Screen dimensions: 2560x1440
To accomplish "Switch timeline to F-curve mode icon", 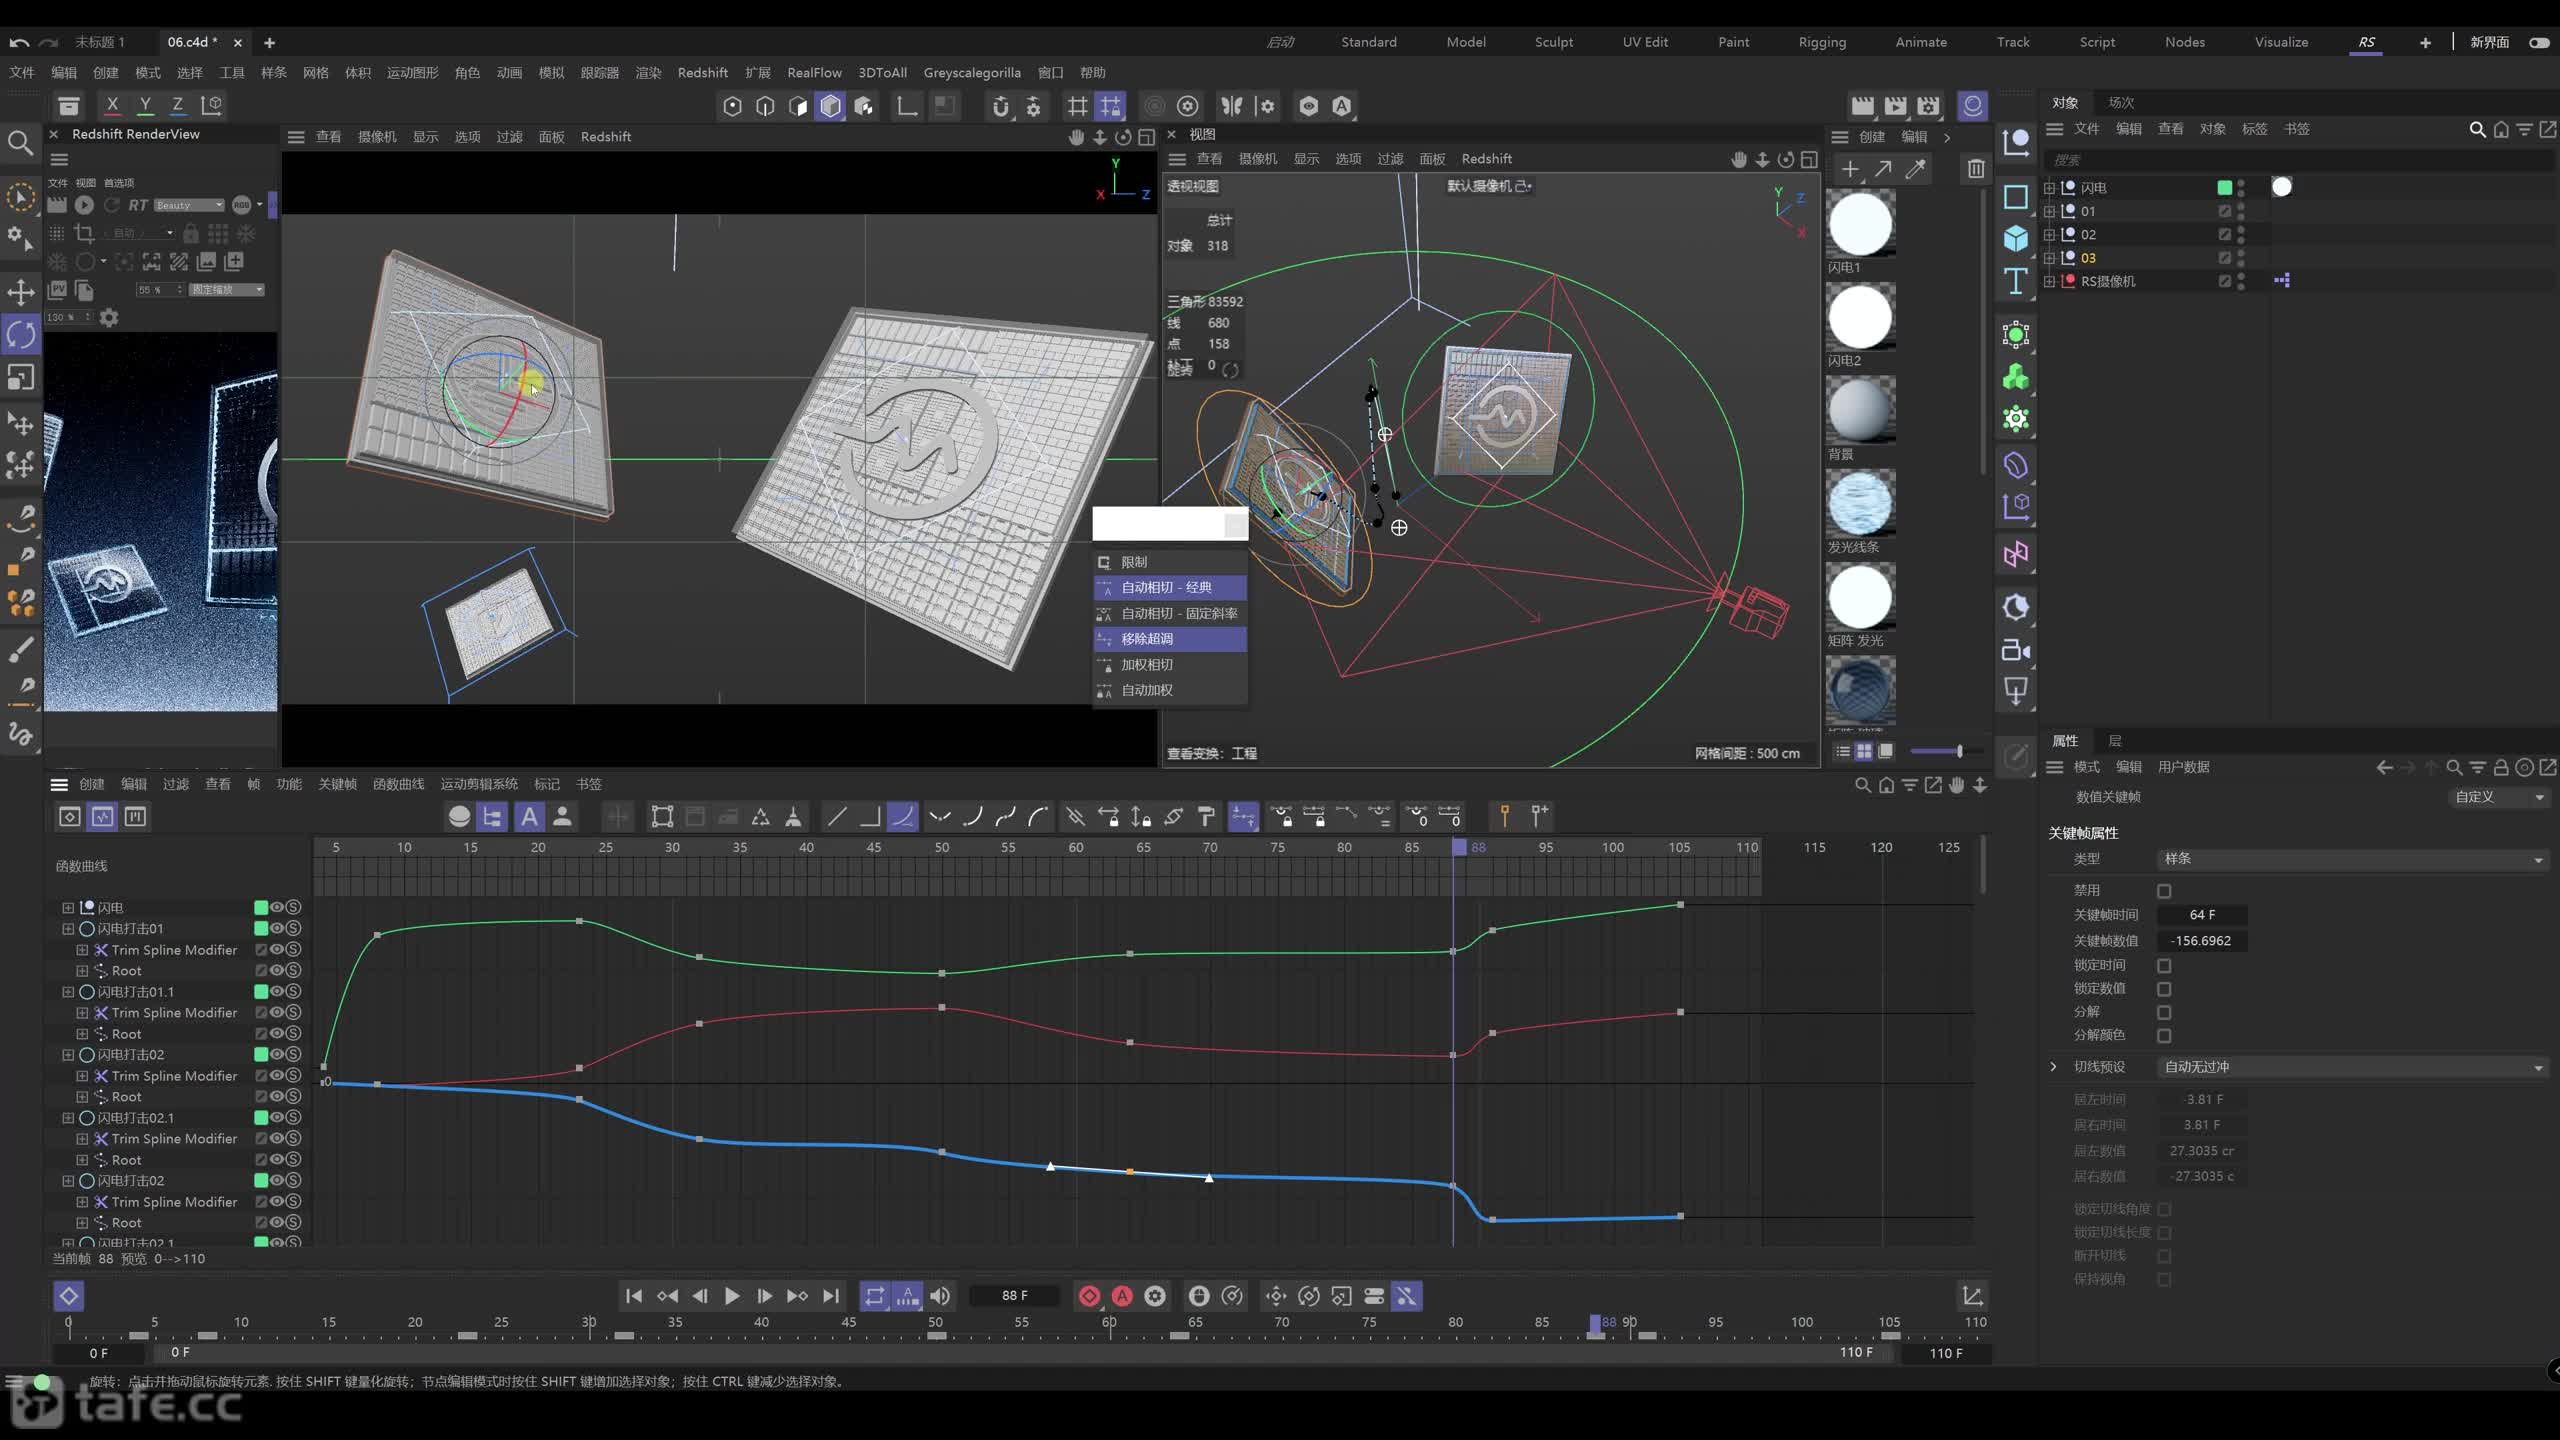I will (103, 817).
